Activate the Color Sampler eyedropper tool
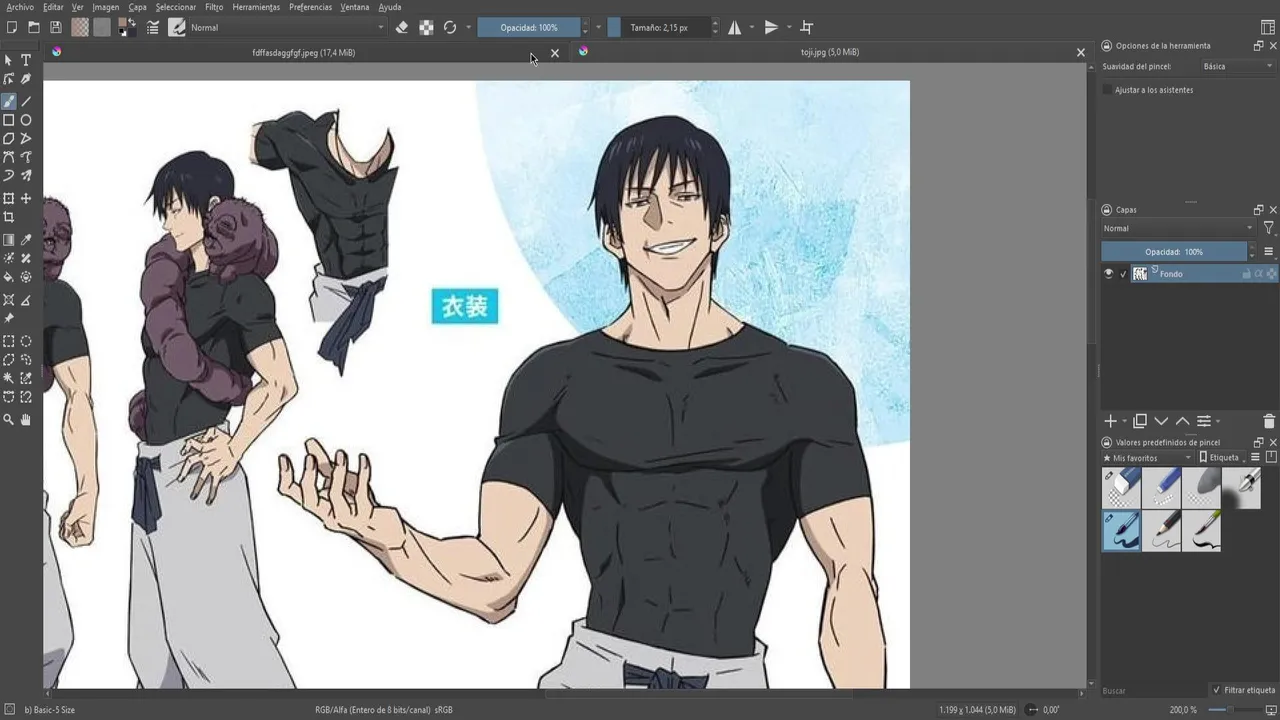The image size is (1280, 720). (x=26, y=240)
